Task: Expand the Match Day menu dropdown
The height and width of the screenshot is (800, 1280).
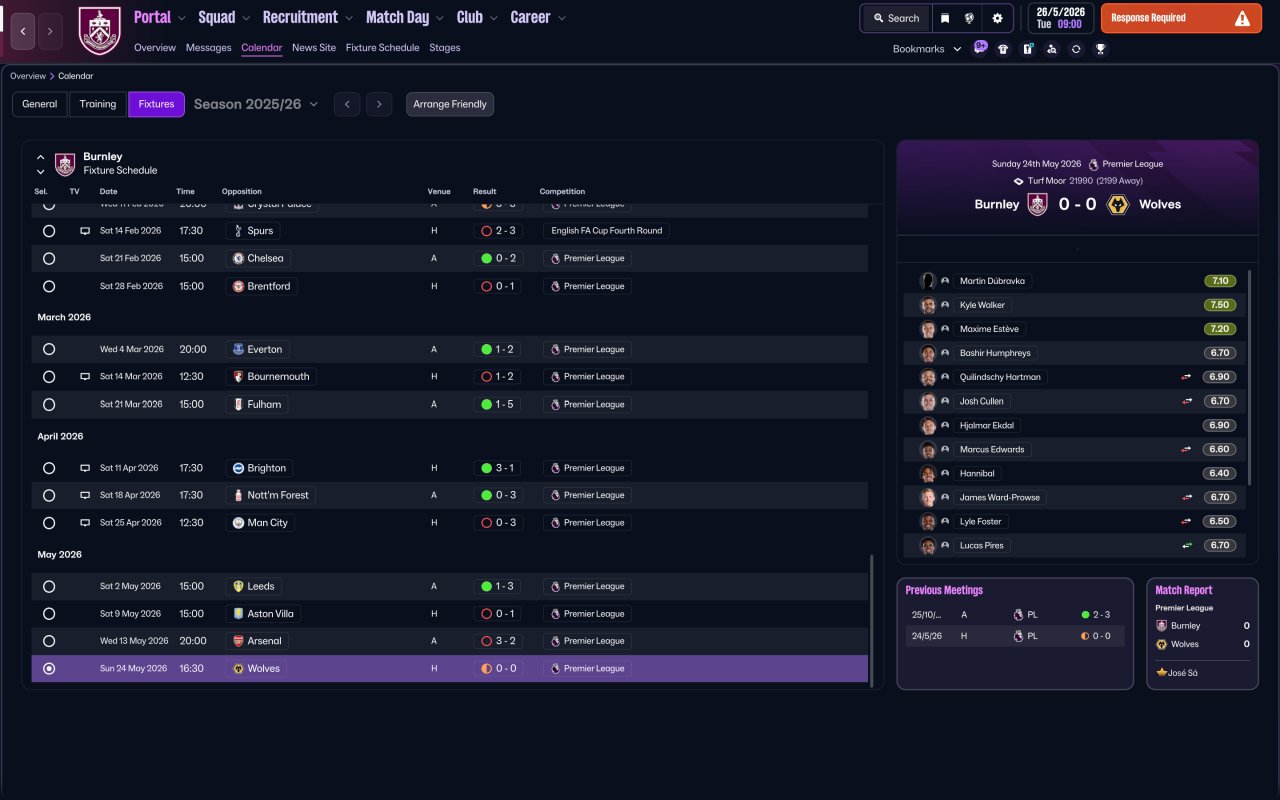Action: 440,18
